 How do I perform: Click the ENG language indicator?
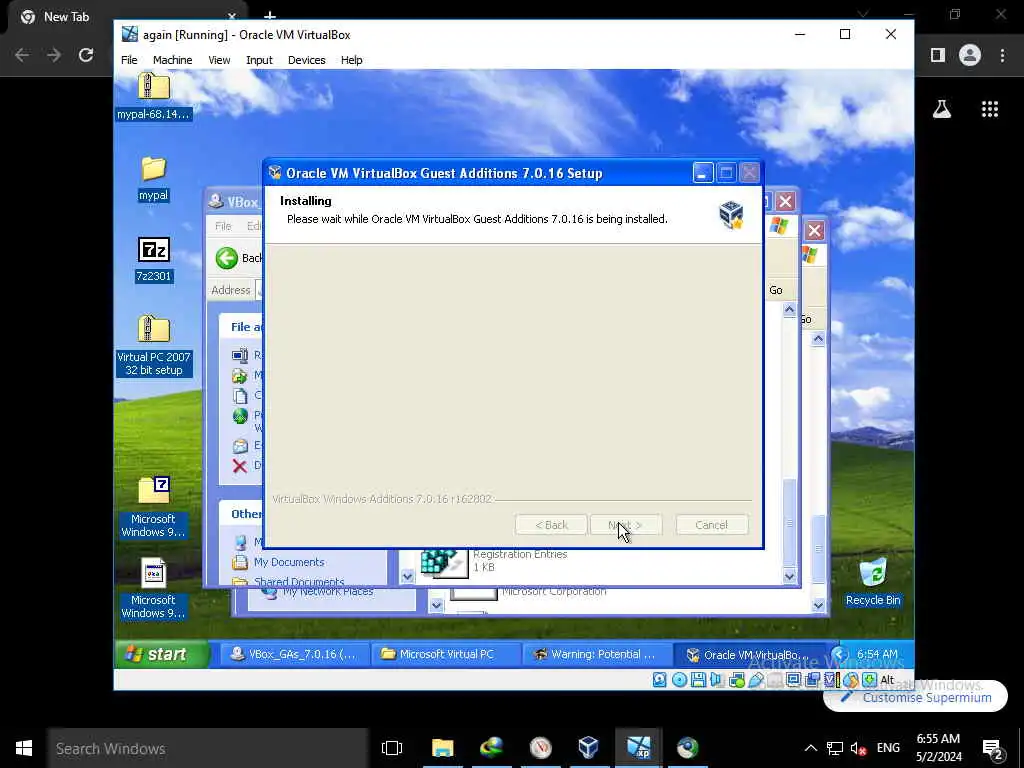click(888, 748)
